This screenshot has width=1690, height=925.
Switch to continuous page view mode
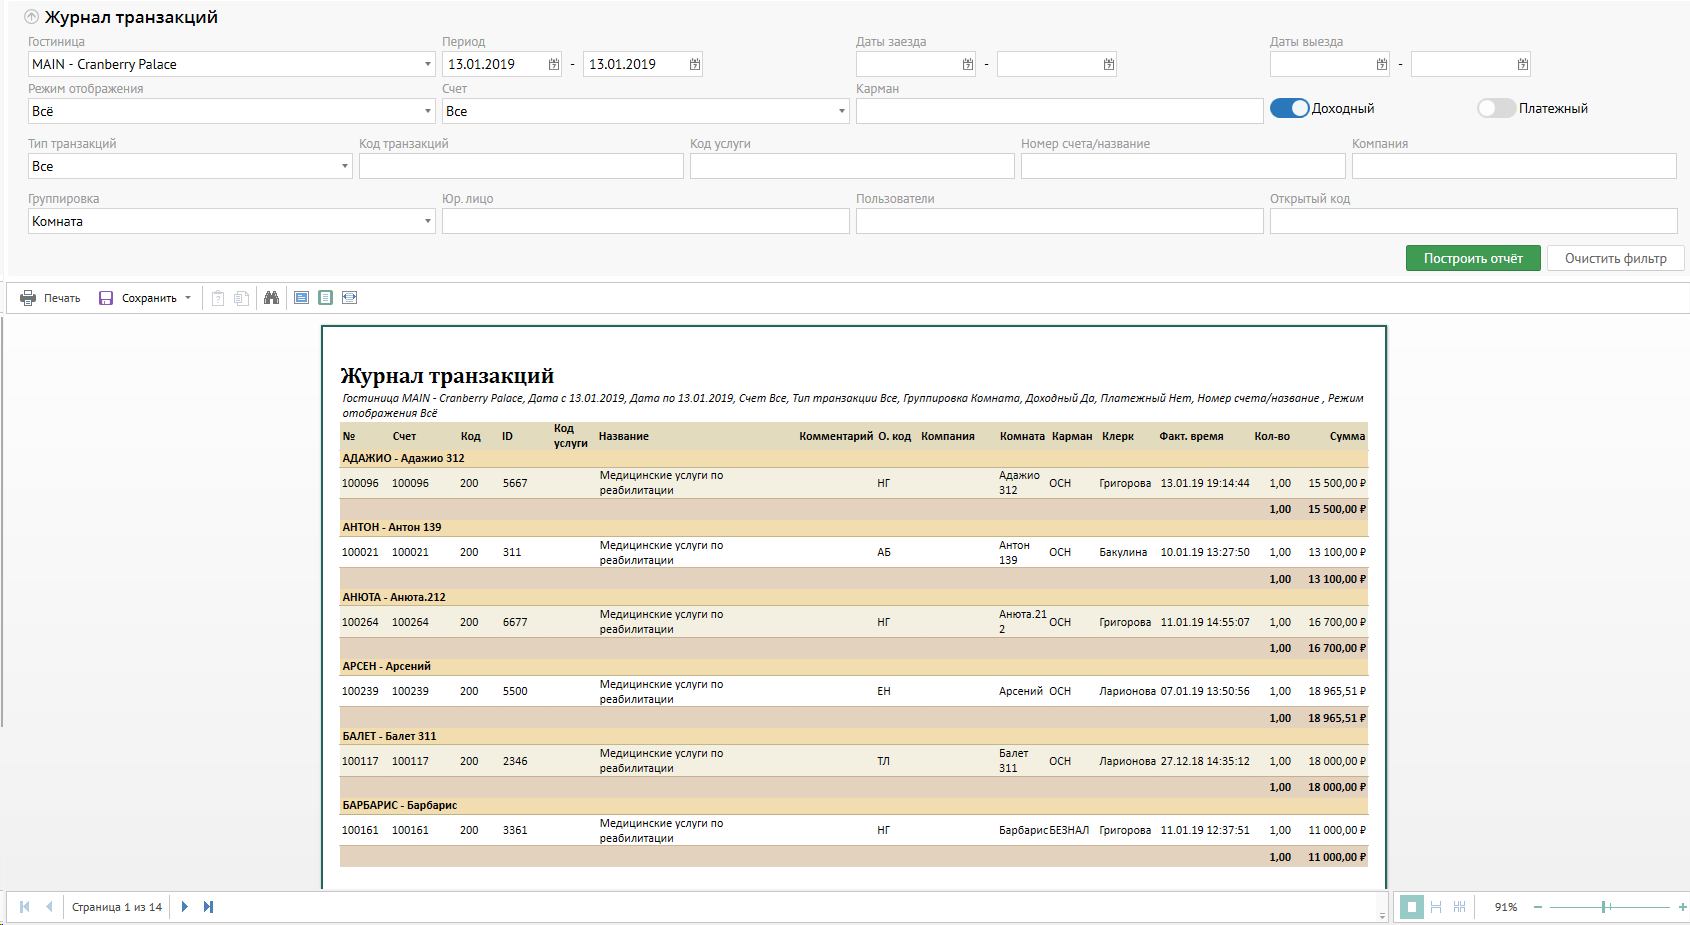point(1435,907)
